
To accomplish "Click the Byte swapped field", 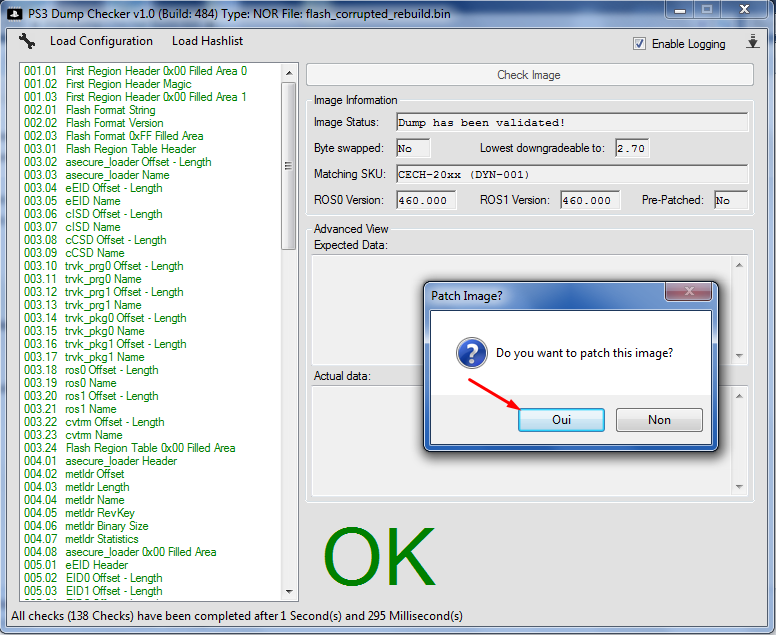I will click(413, 148).
